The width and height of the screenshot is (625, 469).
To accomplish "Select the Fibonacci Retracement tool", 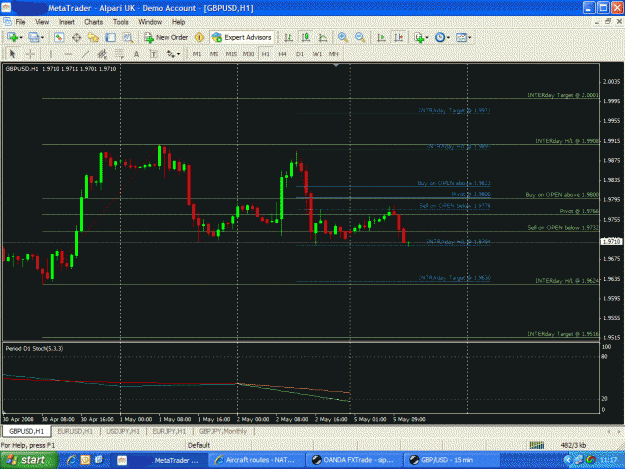I will 119,54.
